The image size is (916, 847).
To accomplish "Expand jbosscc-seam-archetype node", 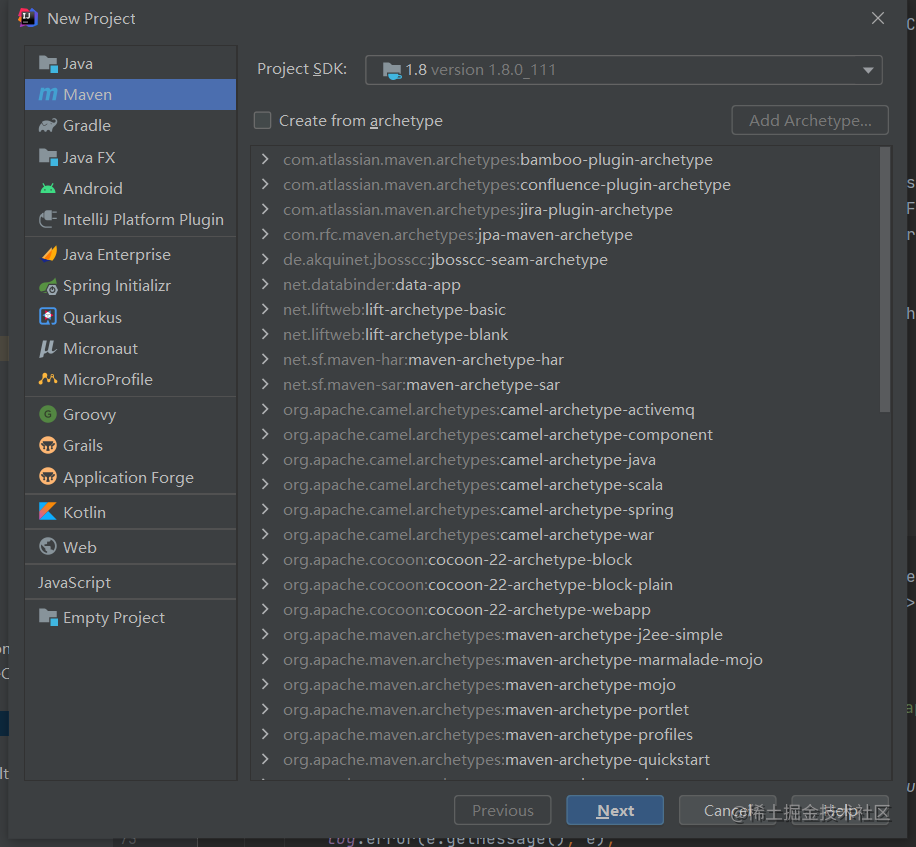I will pyautogui.click(x=265, y=259).
